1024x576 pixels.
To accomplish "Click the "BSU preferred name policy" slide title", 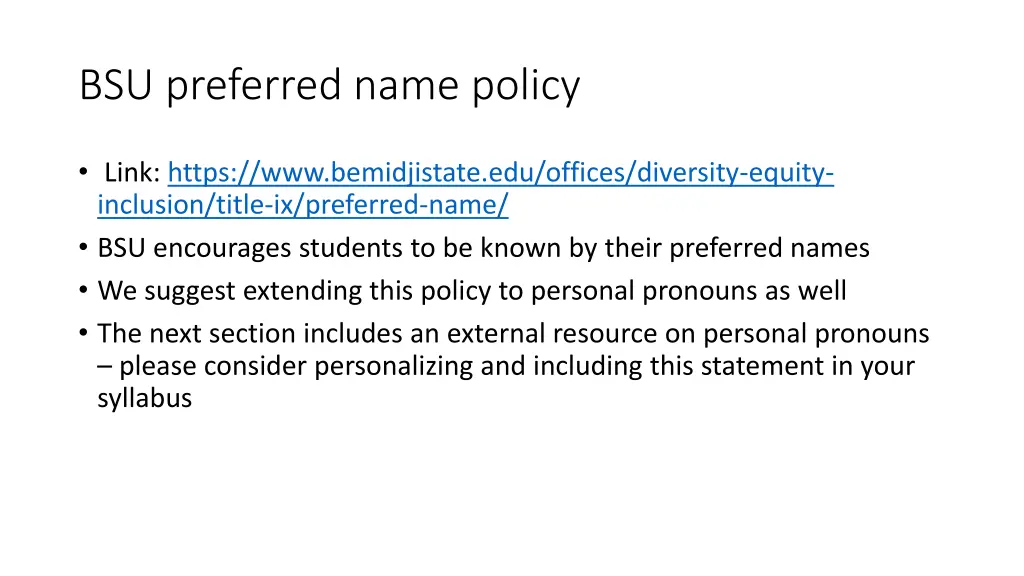I will pos(329,86).
